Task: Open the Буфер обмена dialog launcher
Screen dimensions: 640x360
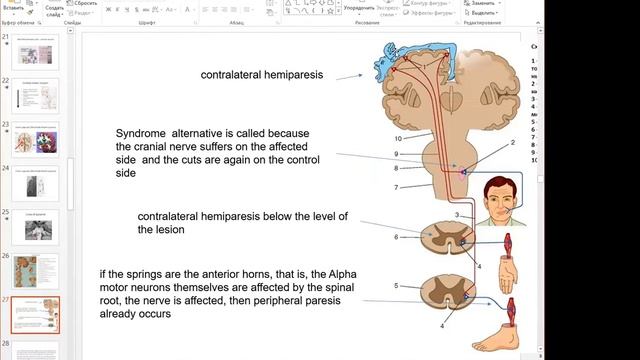Action: pyautogui.click(x=39, y=23)
